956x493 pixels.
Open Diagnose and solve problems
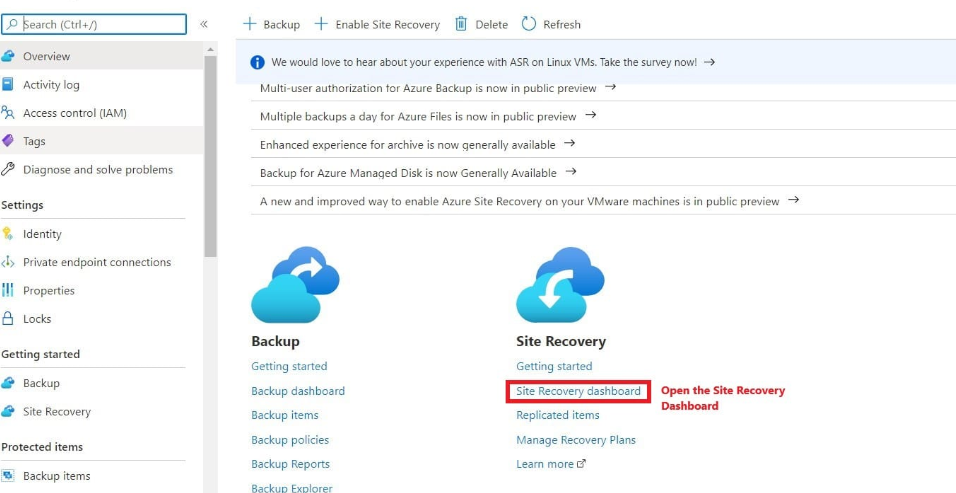tap(101, 169)
